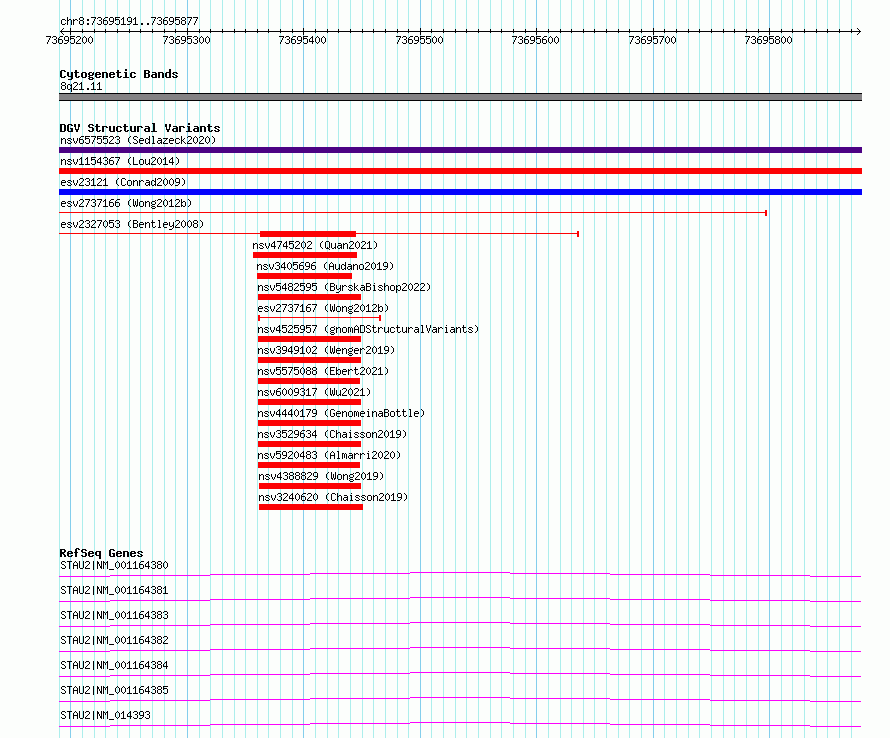This screenshot has width=890, height=738.
Task: Select the red bar under nsv4745202
Action: pos(305,255)
